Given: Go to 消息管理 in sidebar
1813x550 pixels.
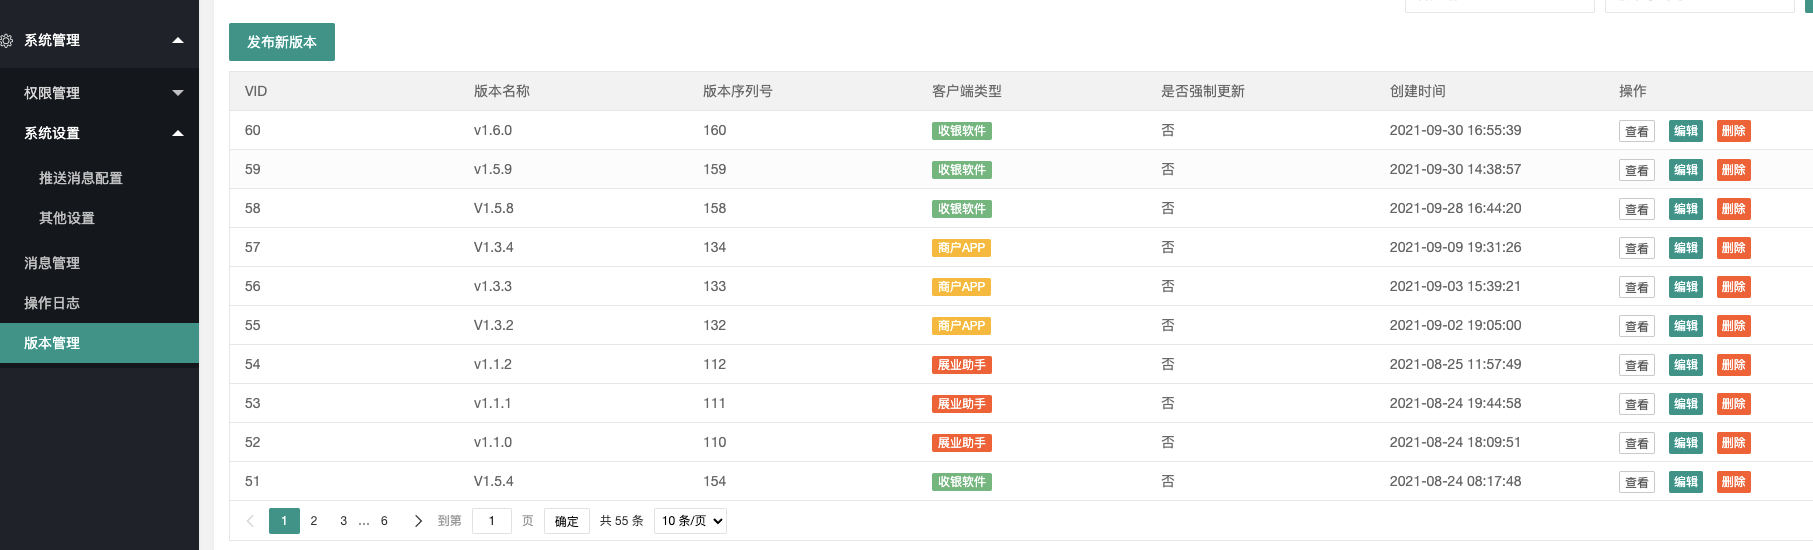Looking at the screenshot, I should point(52,263).
